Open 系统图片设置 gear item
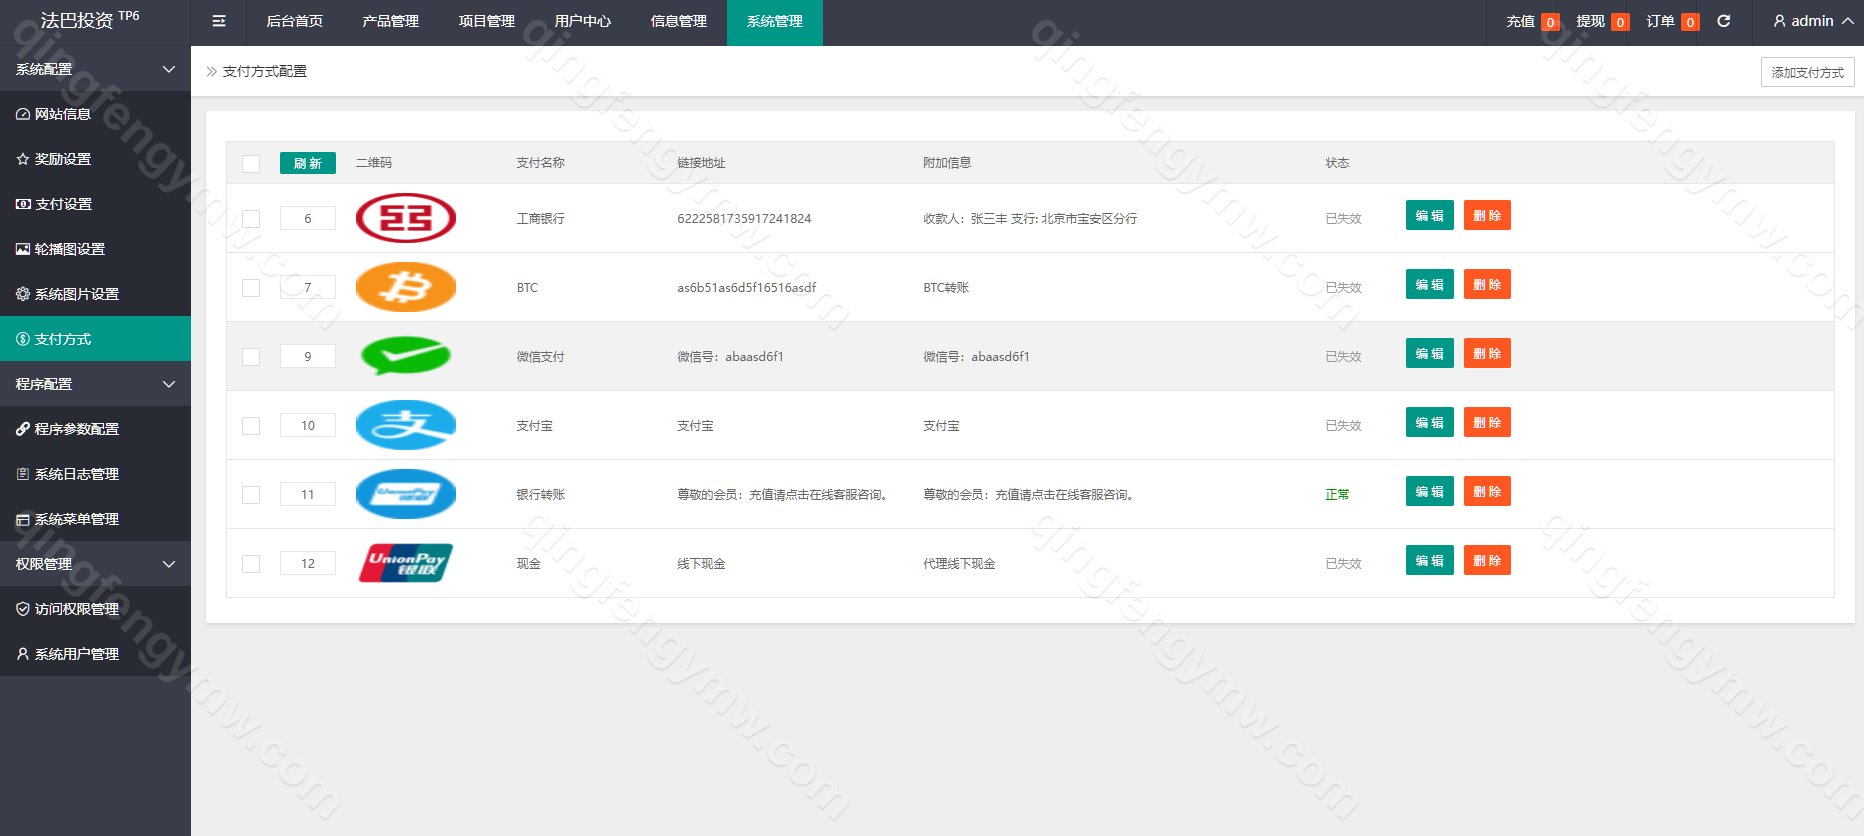This screenshot has width=1864, height=836. tap(95, 294)
